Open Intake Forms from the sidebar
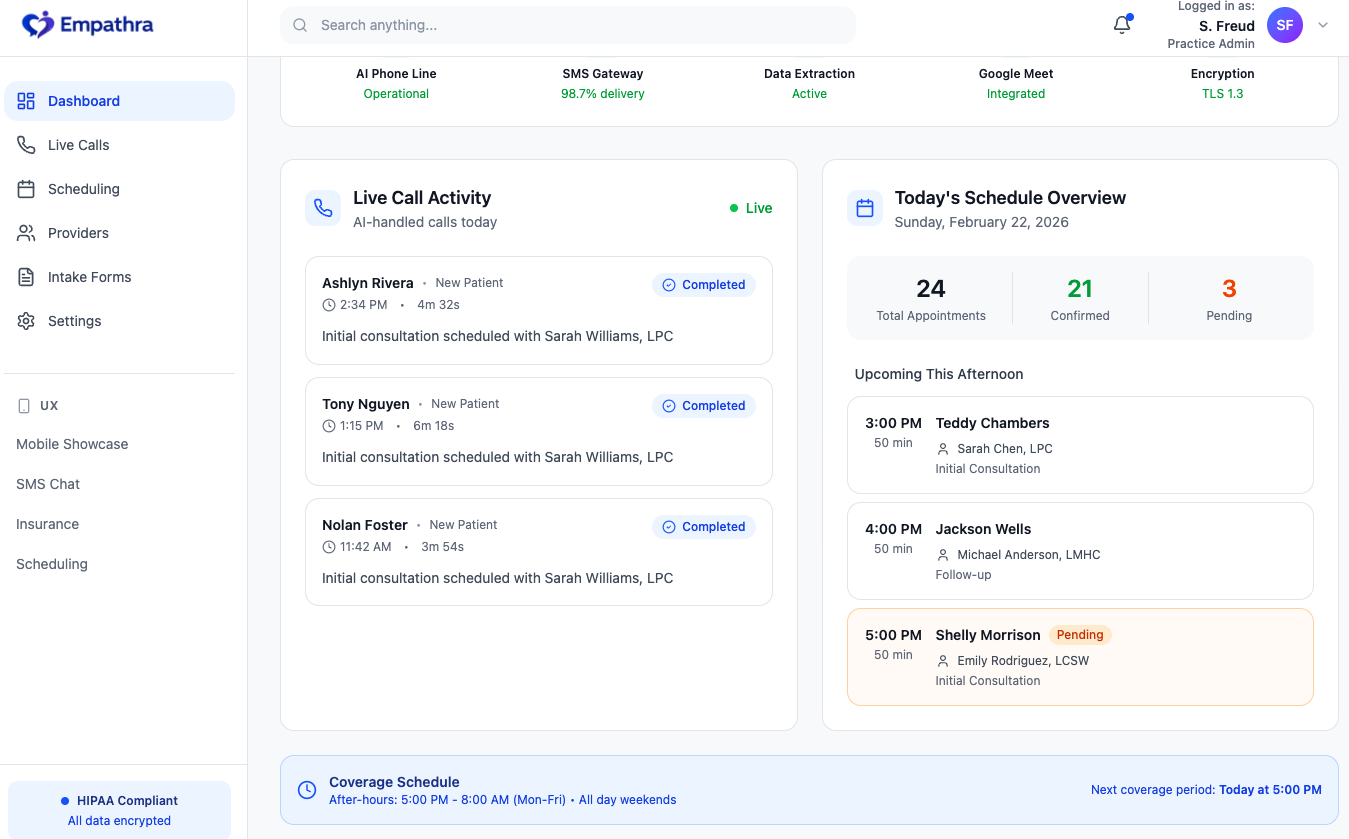The height and width of the screenshot is (839, 1349). point(89,277)
